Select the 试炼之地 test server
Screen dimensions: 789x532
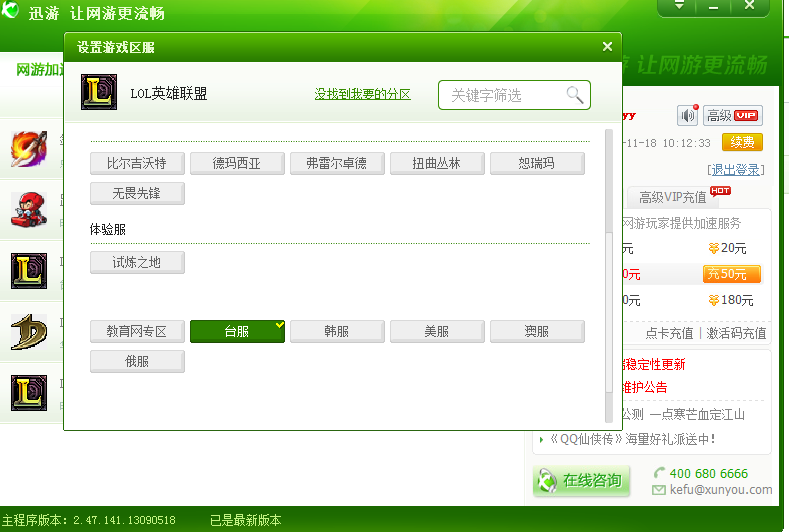coord(137,262)
